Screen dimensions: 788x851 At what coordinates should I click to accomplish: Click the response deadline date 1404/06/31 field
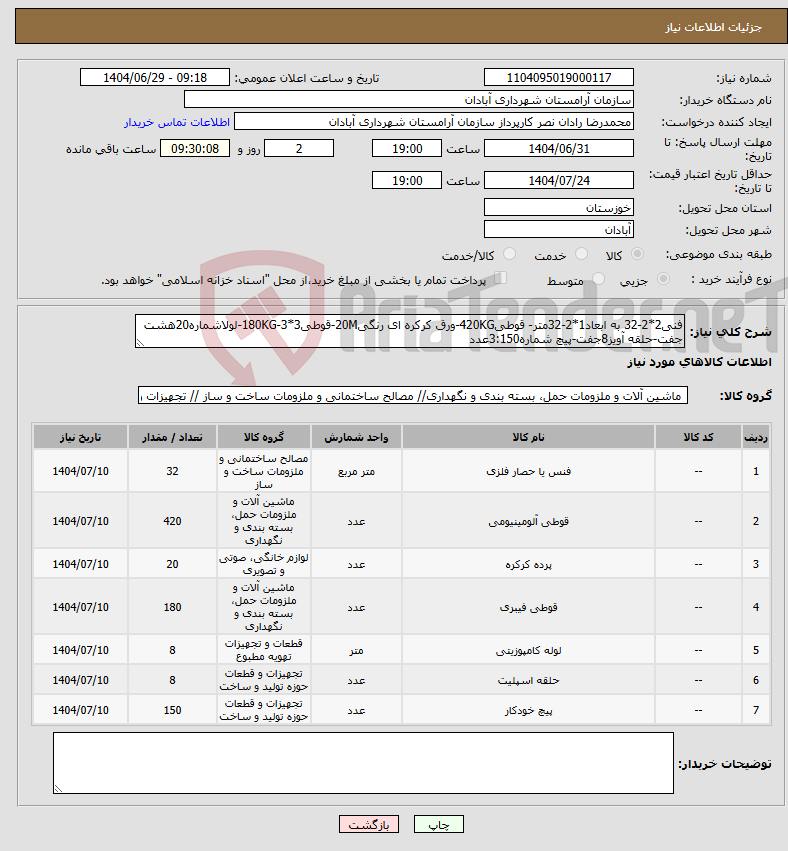tap(558, 148)
